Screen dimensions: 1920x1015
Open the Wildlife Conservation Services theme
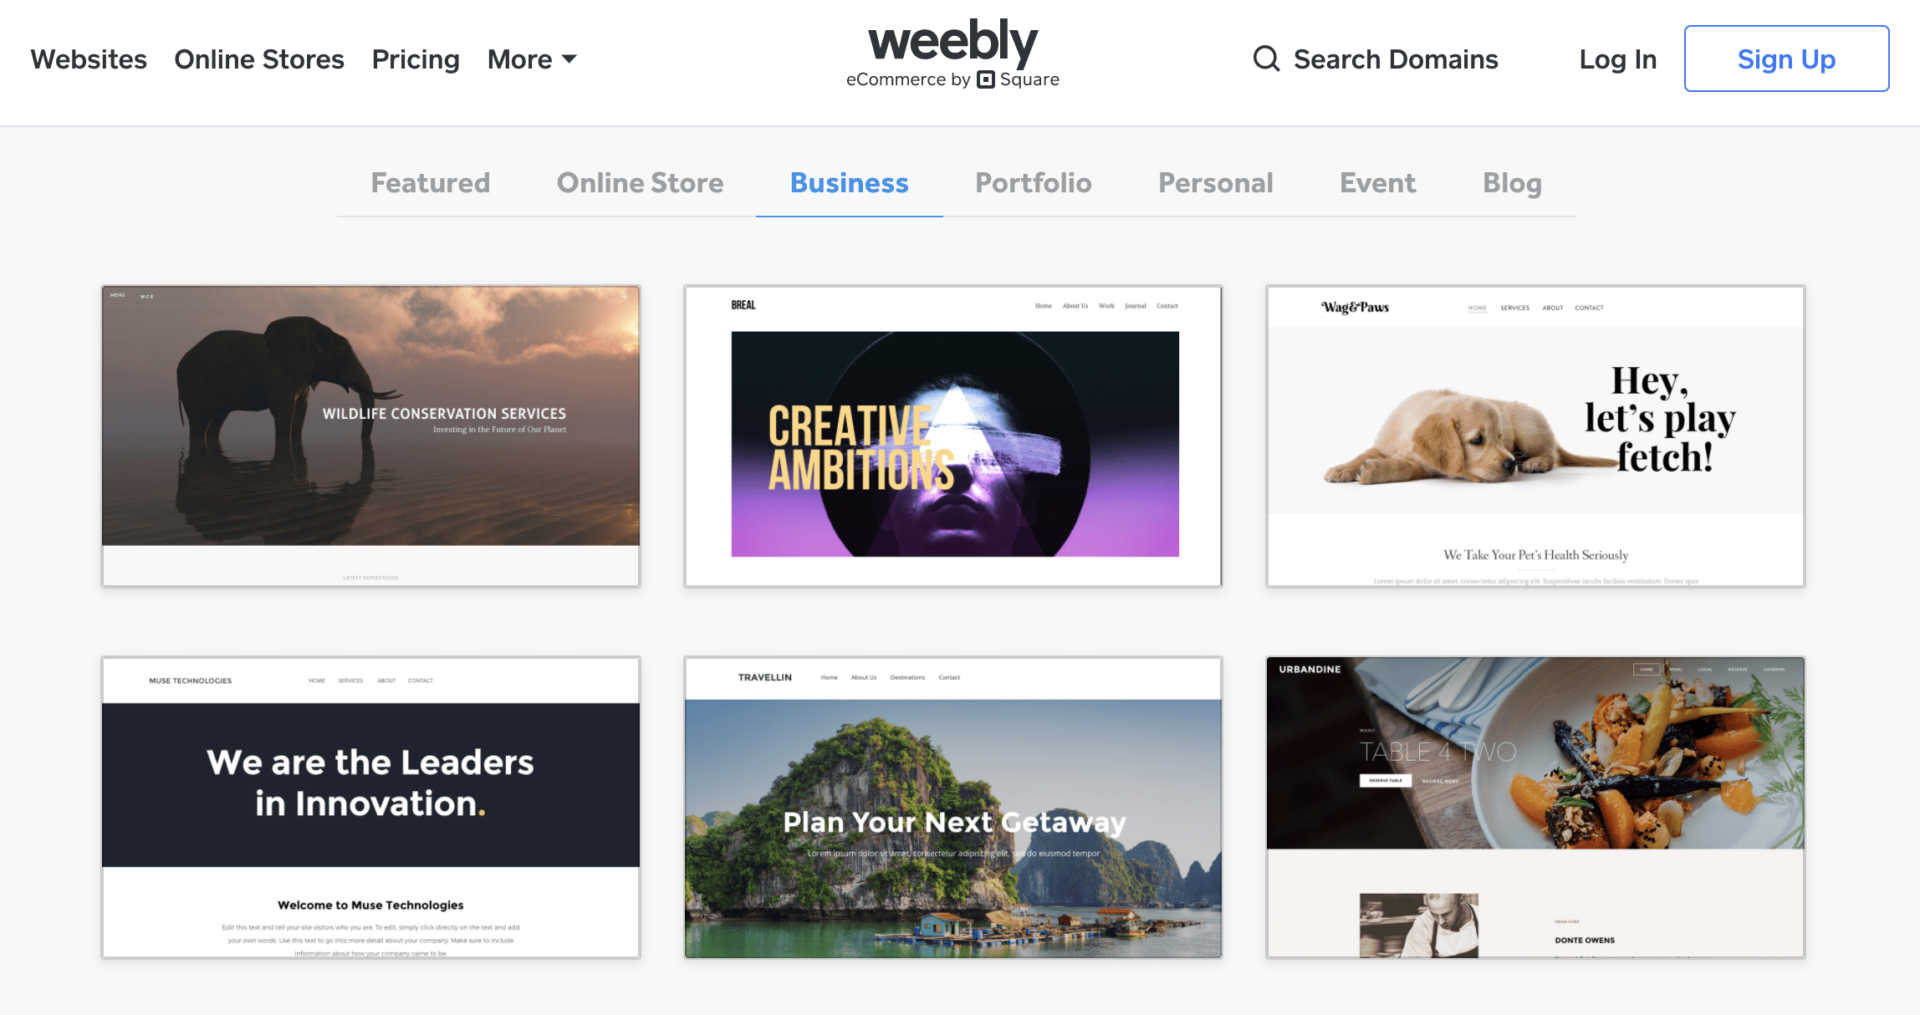371,436
